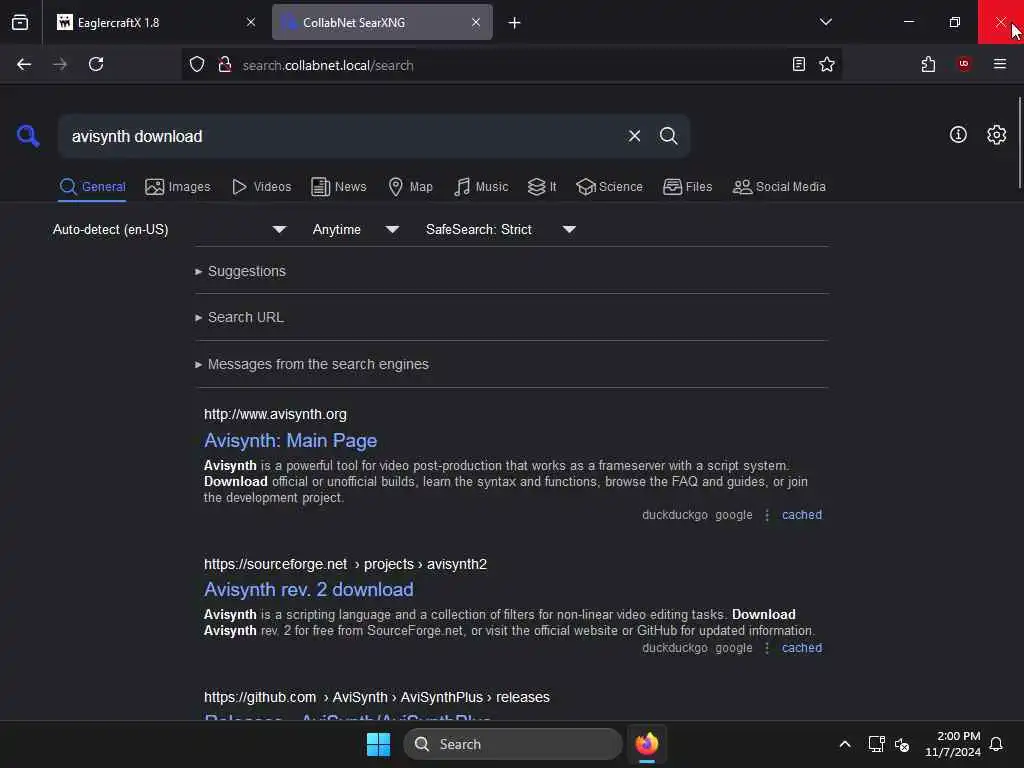Open recent browsing Firefox View icon
The image size is (1024, 768).
click(20, 22)
